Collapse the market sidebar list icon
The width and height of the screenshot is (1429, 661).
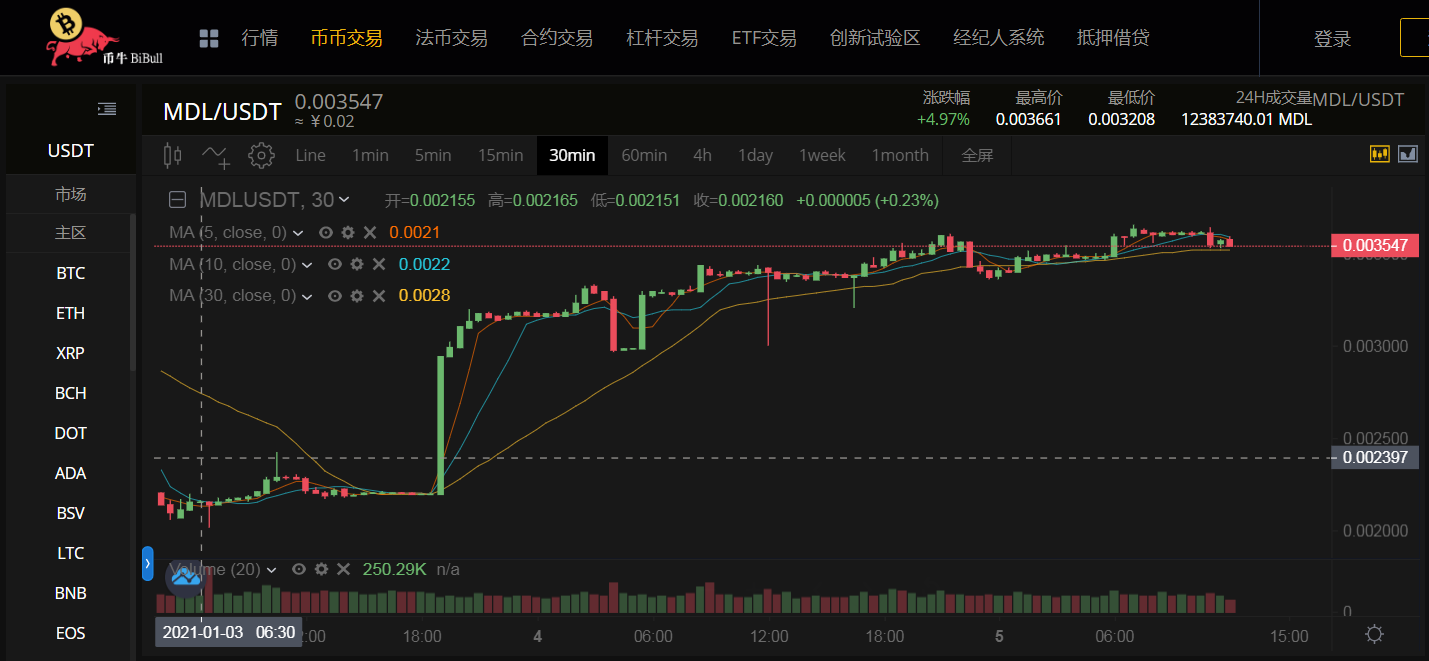click(107, 108)
